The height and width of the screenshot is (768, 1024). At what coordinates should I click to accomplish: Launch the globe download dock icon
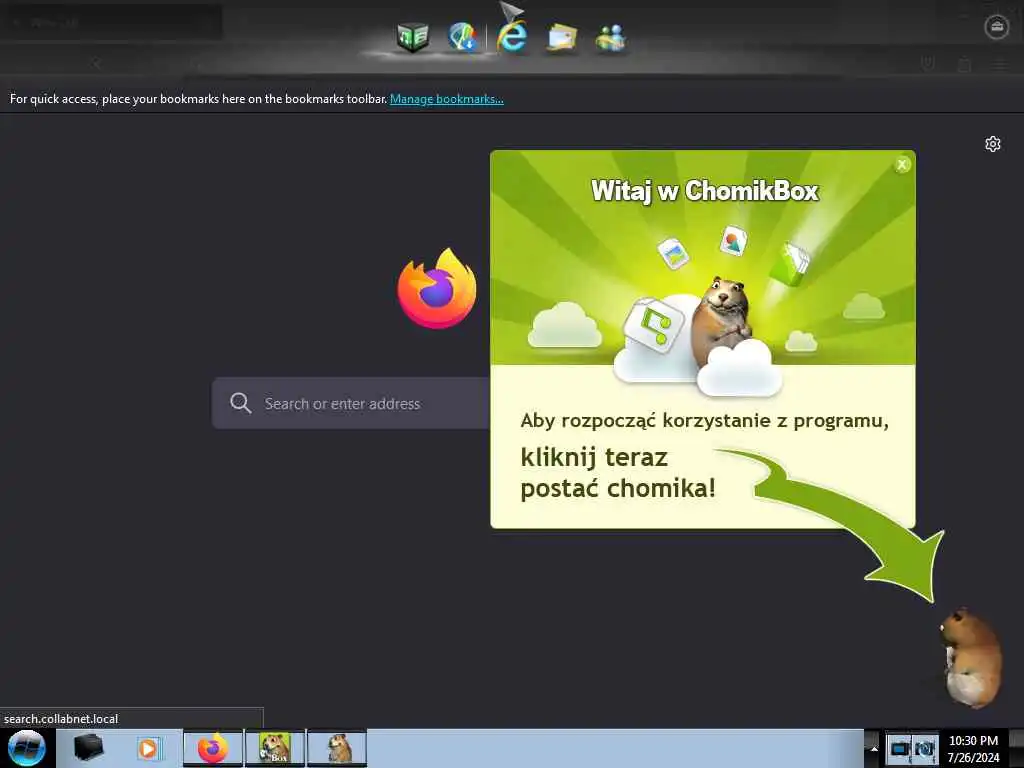pyautogui.click(x=463, y=37)
